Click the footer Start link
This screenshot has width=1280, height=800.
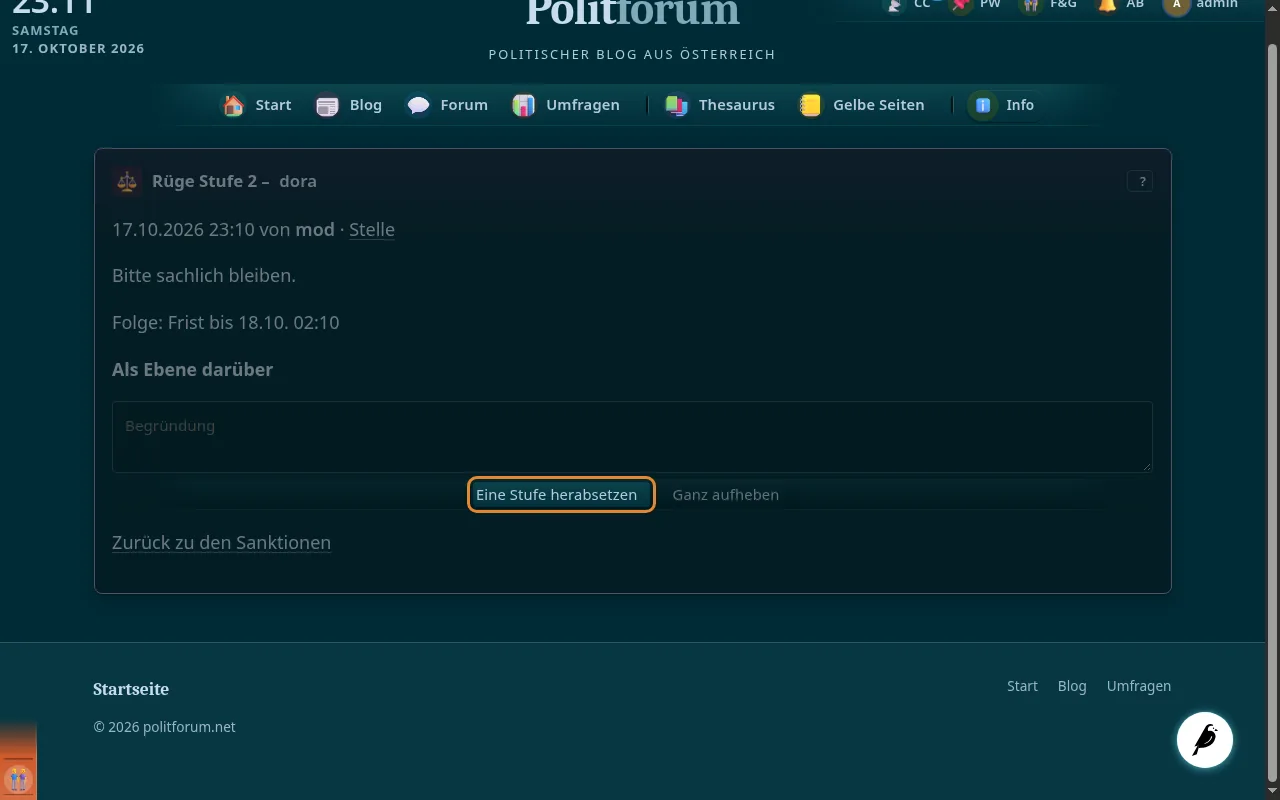[1022, 686]
